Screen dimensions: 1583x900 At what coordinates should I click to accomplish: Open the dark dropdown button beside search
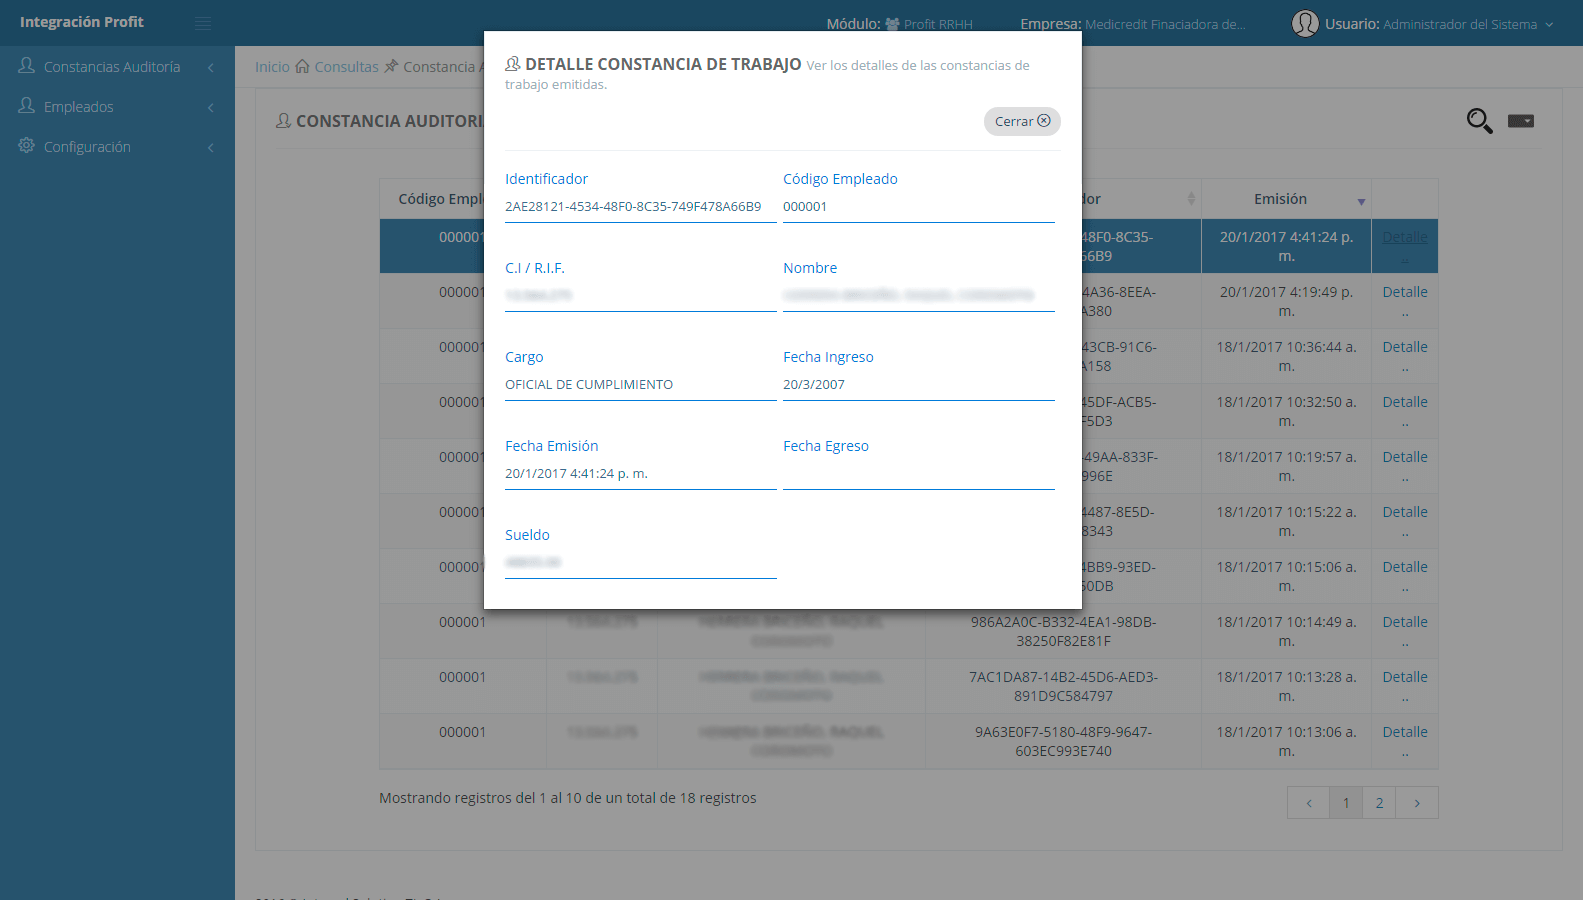click(1521, 121)
